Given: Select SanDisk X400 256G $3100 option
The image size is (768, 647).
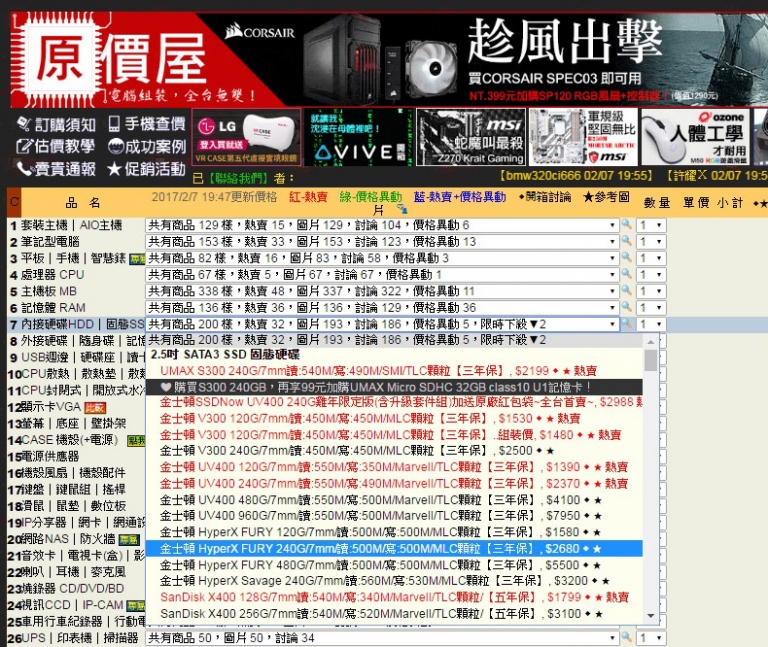Looking at the screenshot, I should 394,613.
